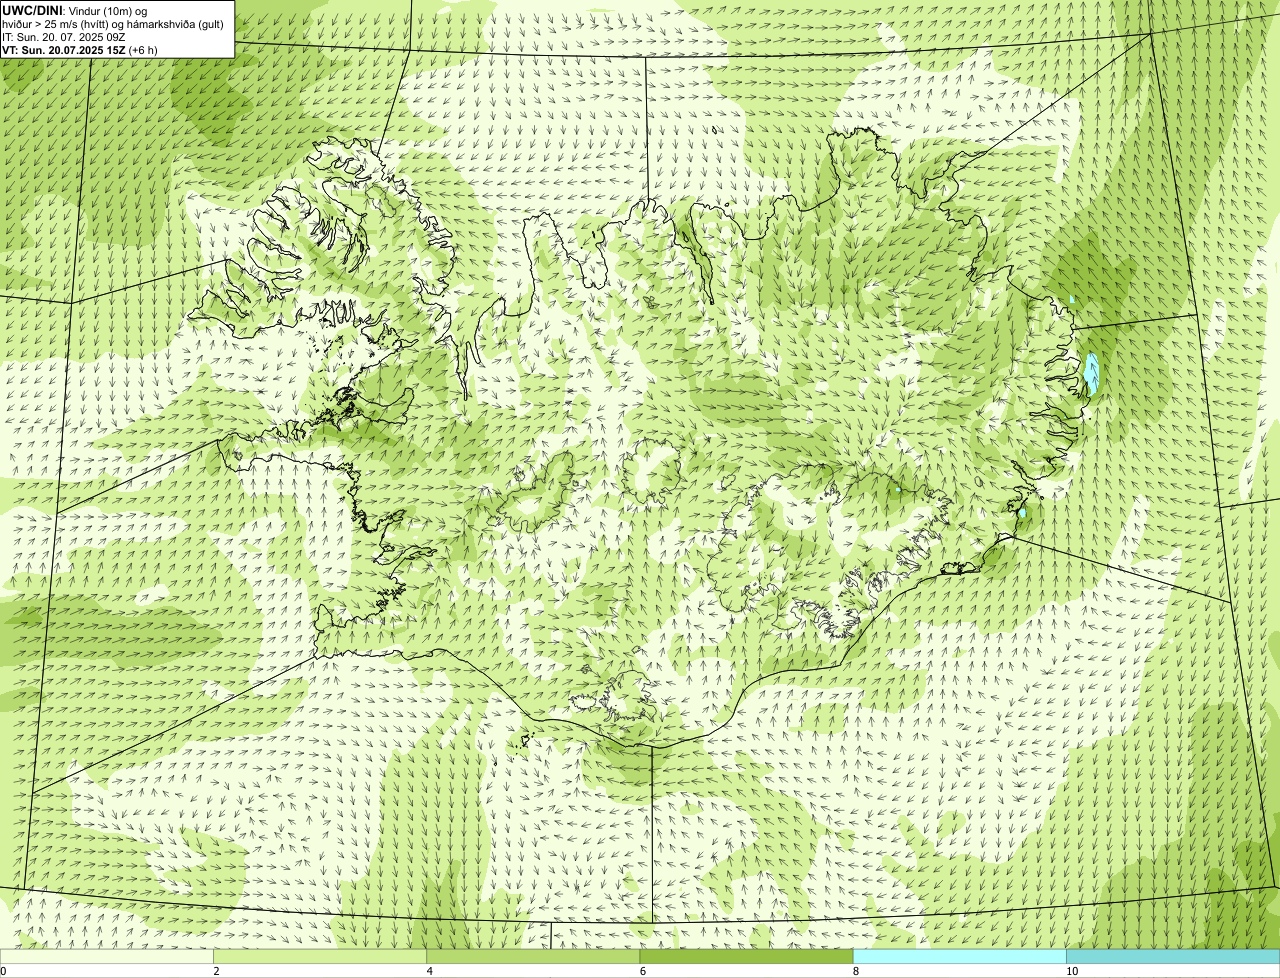Click the scale label "2"
The height and width of the screenshot is (978, 1280).
pos(216,971)
